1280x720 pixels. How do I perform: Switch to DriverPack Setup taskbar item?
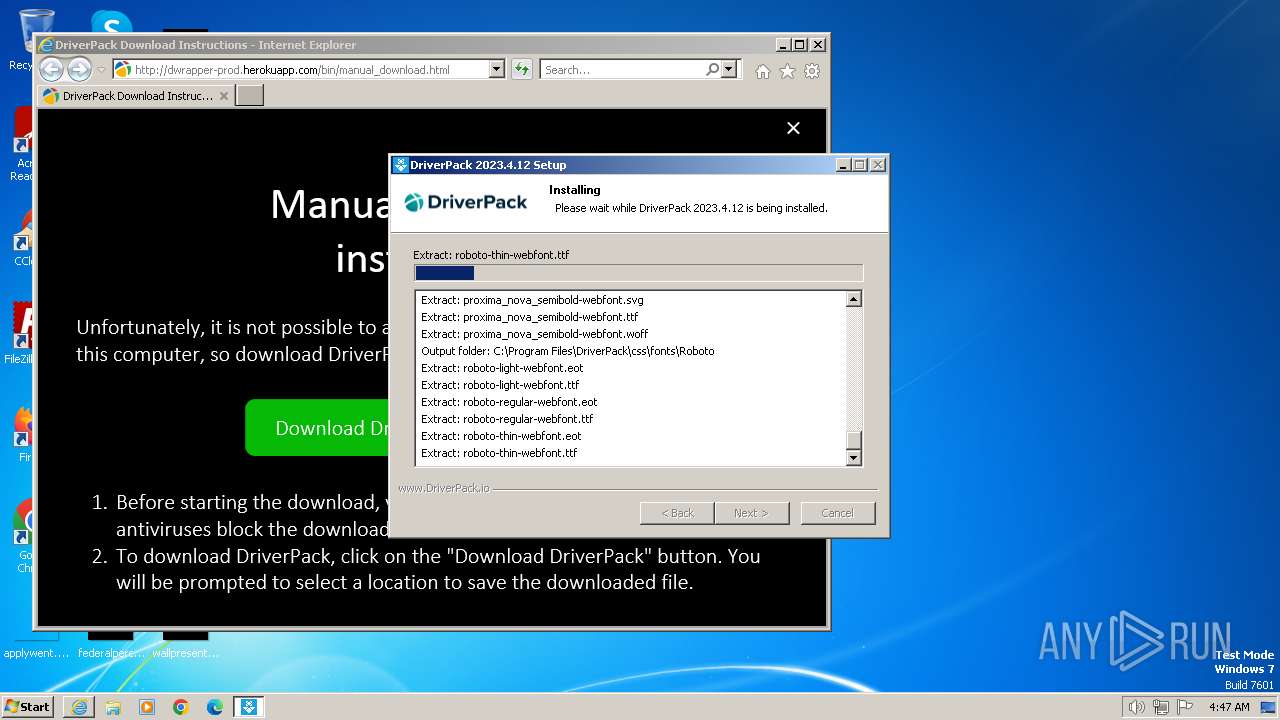tap(249, 707)
